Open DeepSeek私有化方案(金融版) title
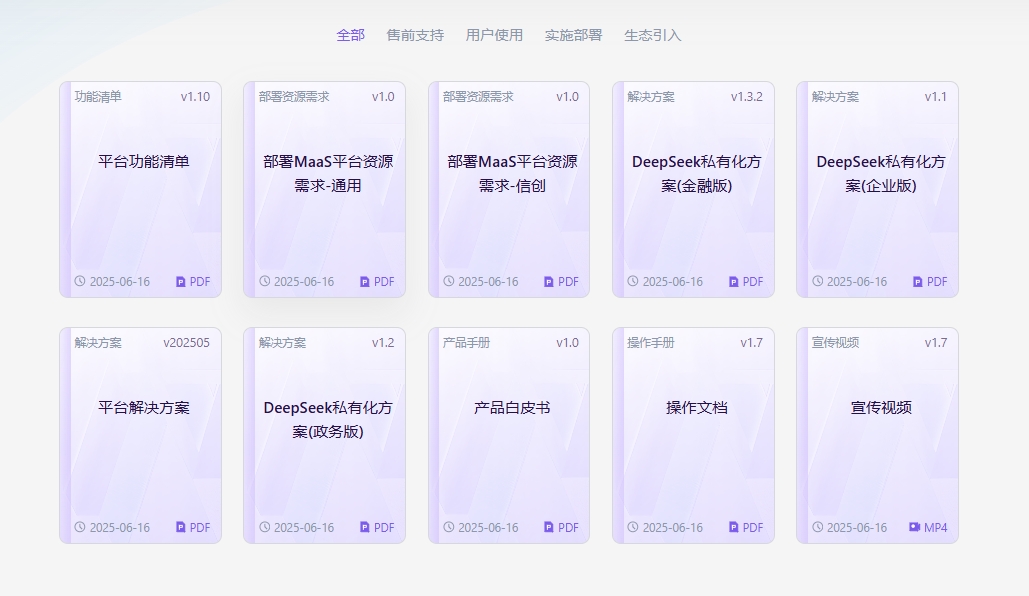The width and height of the screenshot is (1029, 596). (696, 174)
